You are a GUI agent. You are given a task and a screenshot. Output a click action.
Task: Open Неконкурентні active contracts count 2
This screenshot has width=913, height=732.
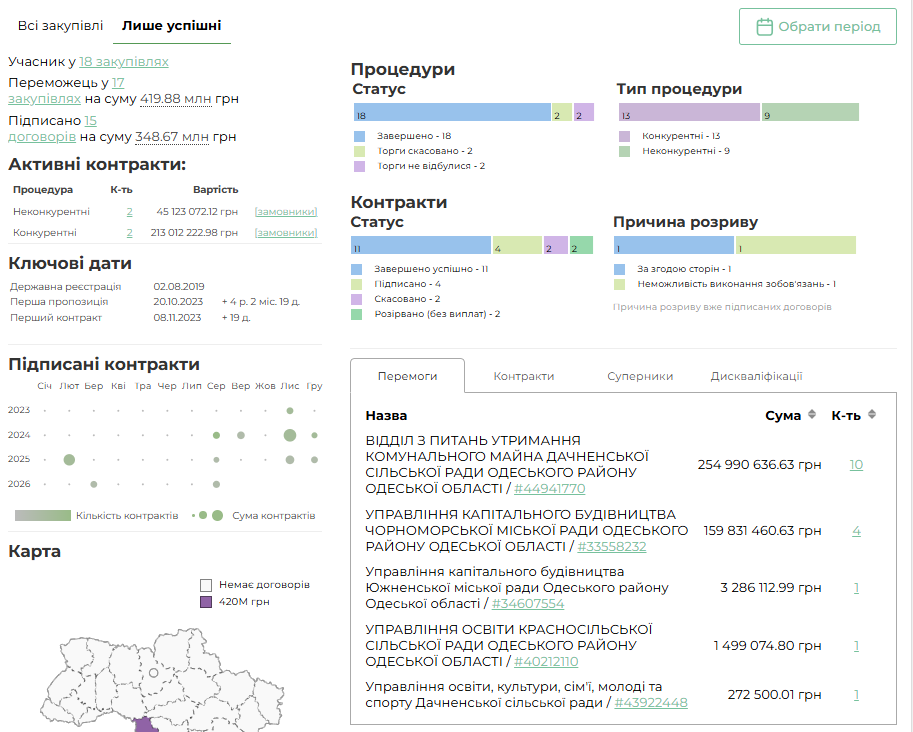[129, 212]
